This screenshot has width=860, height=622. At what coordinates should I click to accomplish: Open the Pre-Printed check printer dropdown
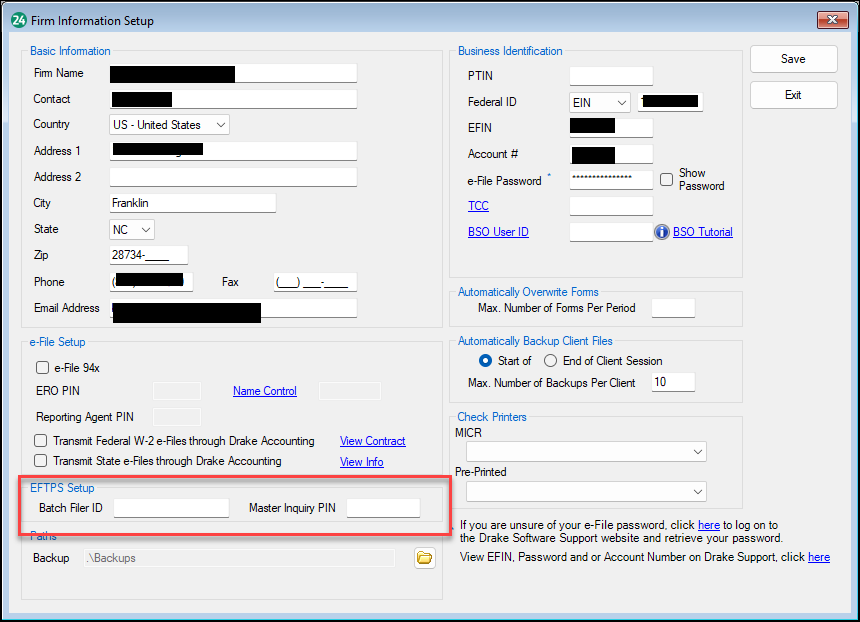[x=698, y=491]
